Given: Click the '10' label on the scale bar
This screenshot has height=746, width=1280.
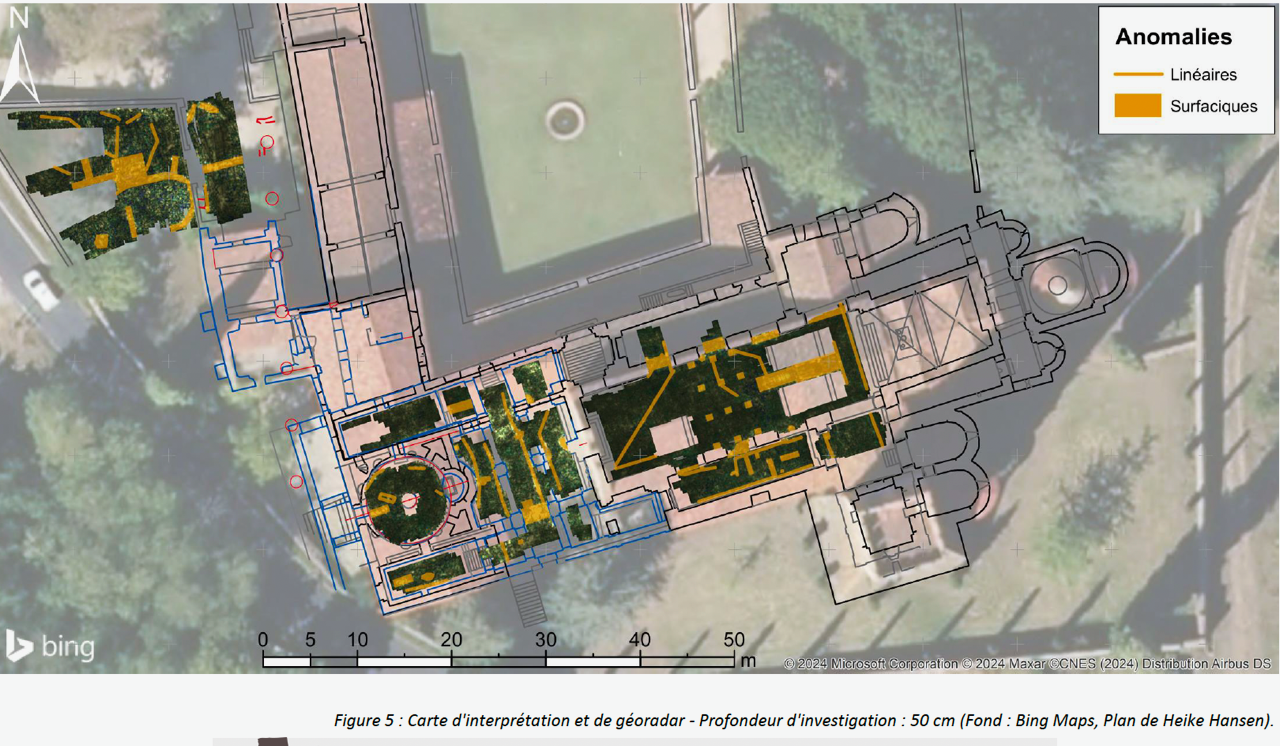Looking at the screenshot, I should [357, 640].
